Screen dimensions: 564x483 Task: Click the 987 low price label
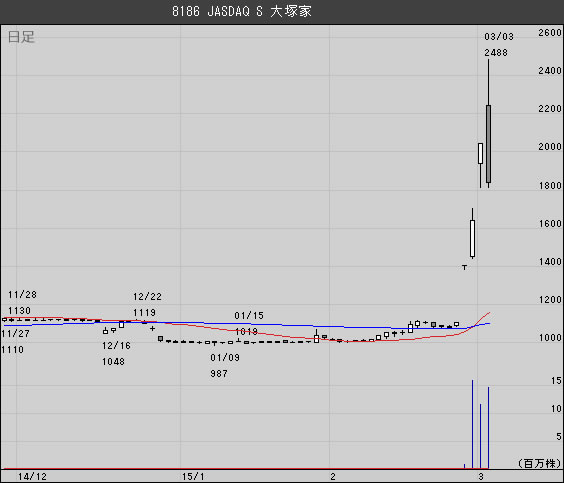click(x=219, y=374)
